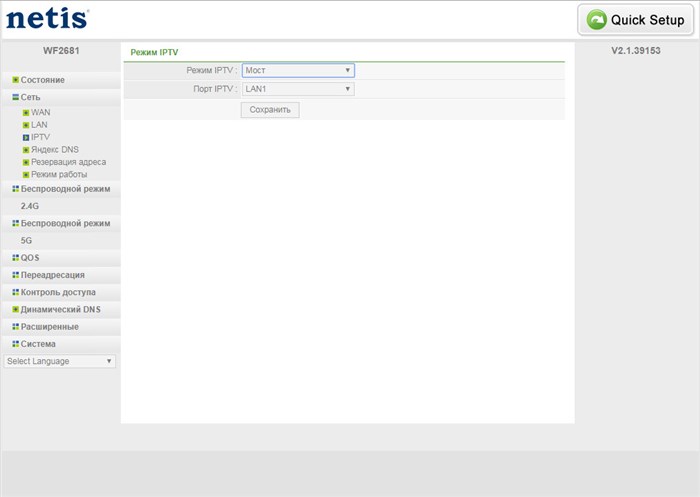Click the icon next to WAN
The width and height of the screenshot is (700, 497).
point(26,113)
